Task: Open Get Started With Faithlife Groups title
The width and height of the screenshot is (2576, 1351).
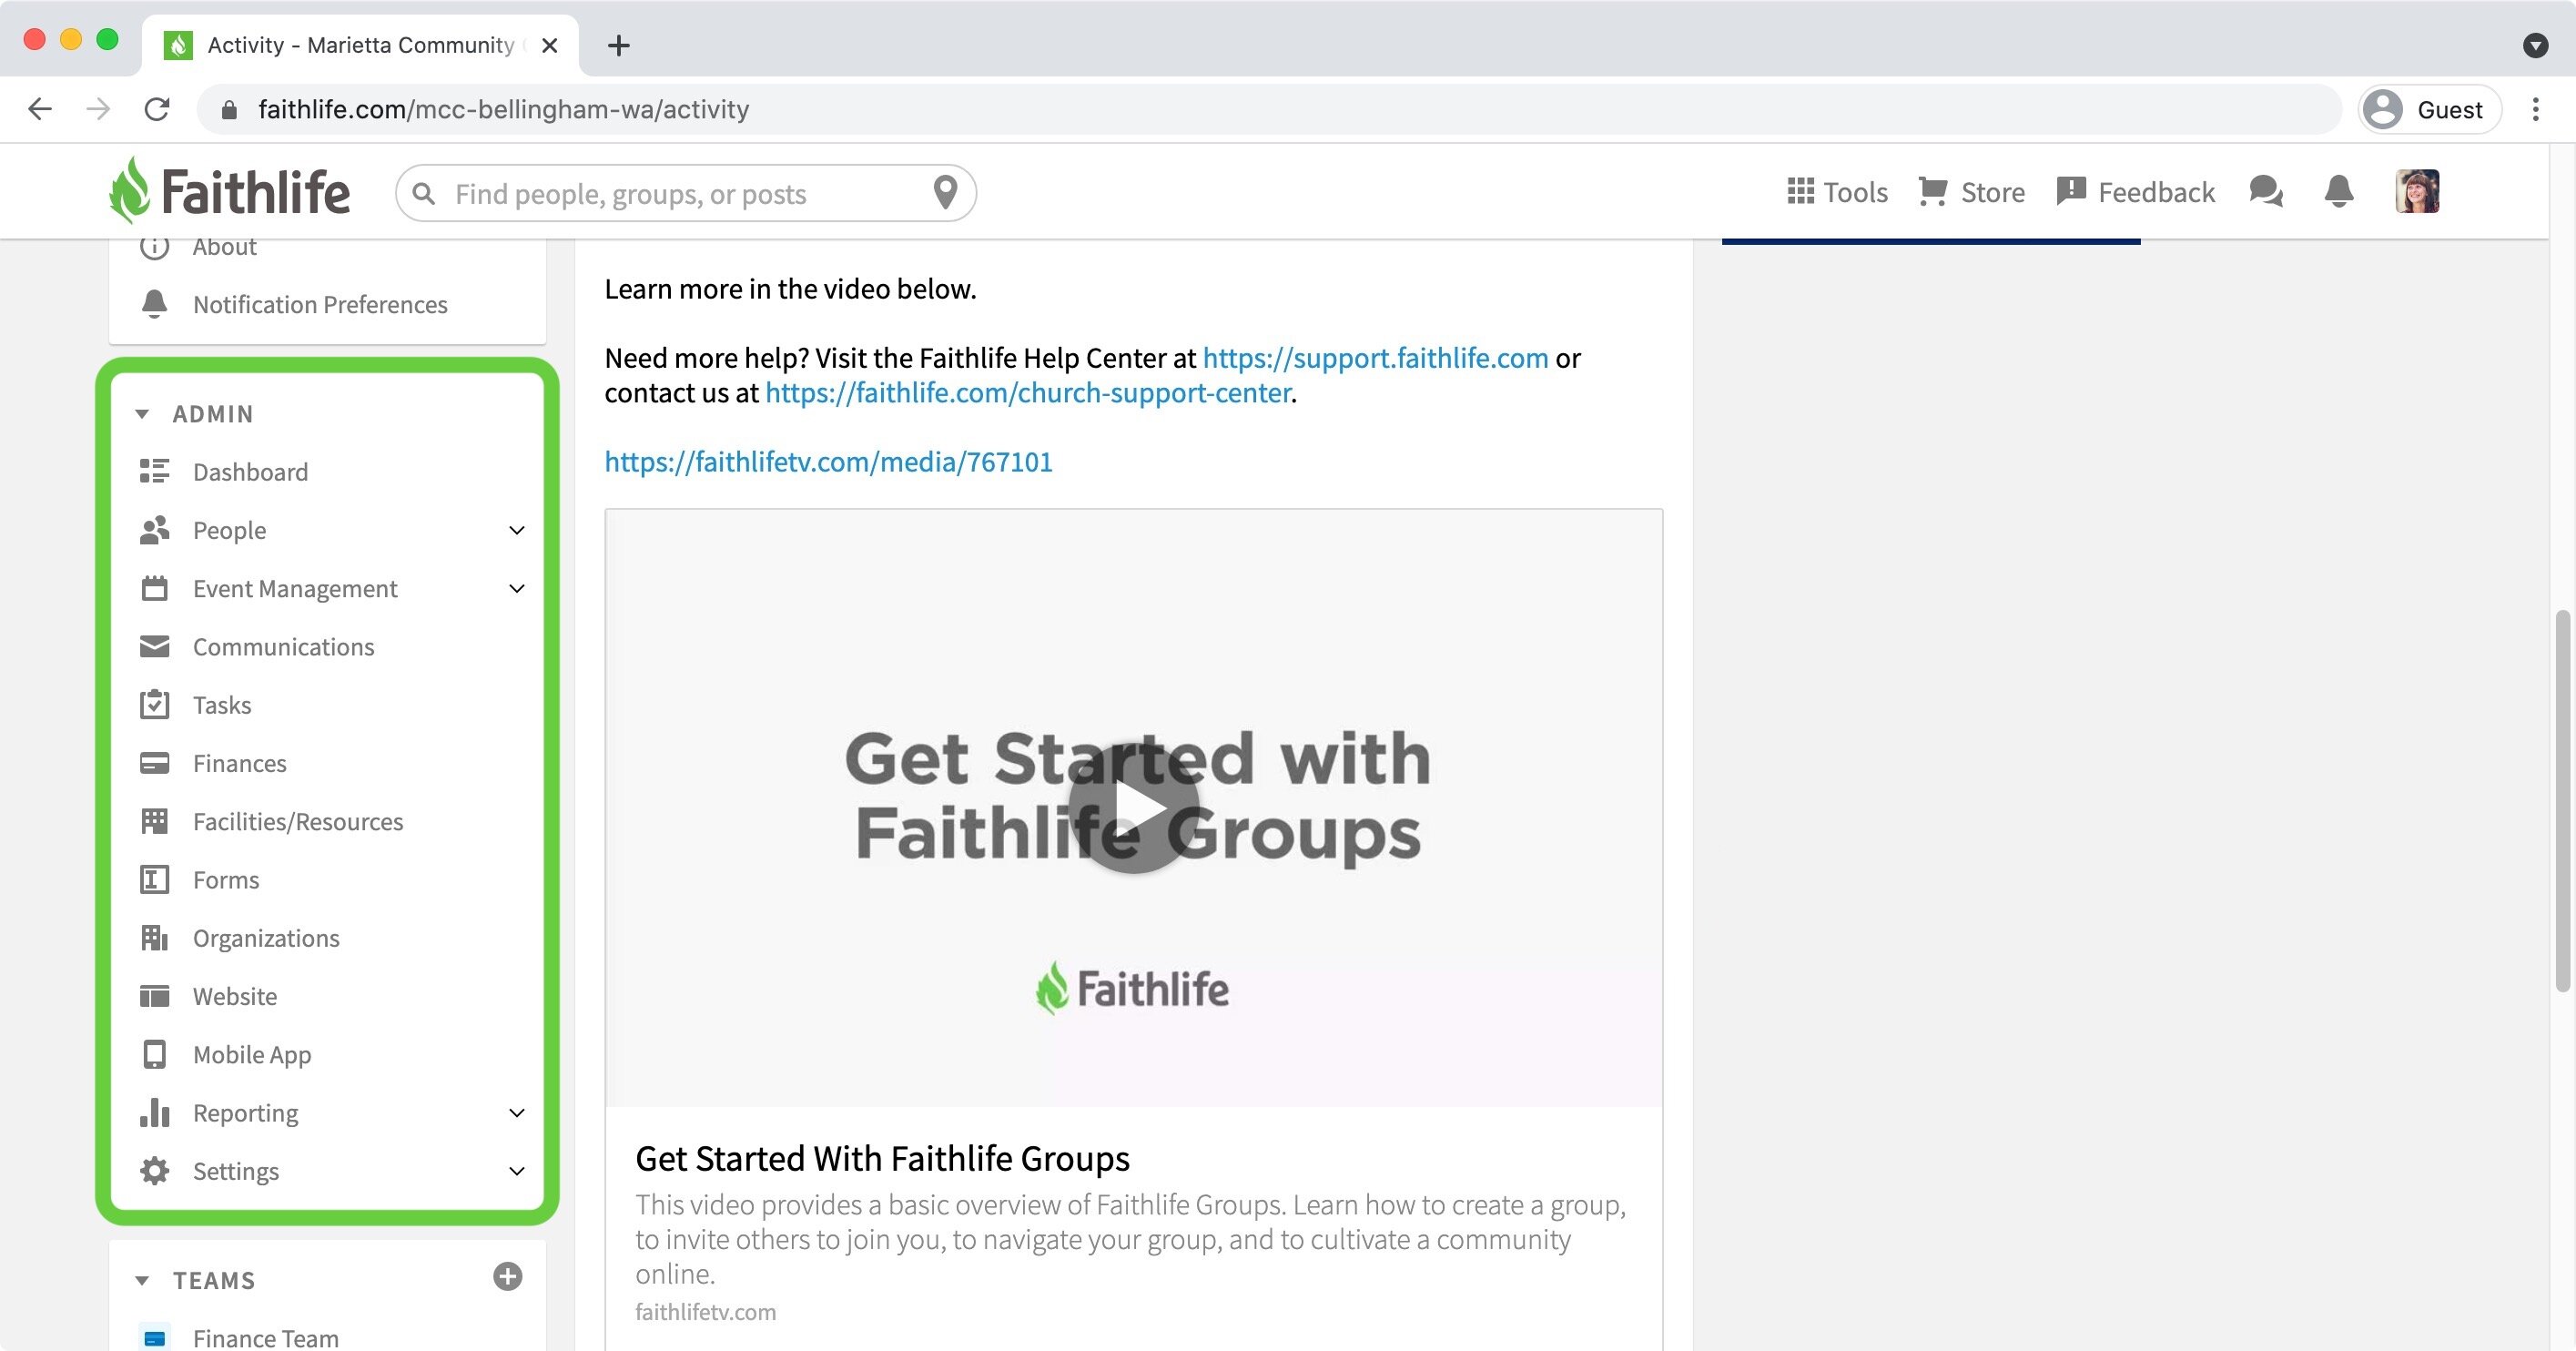Action: click(882, 1157)
